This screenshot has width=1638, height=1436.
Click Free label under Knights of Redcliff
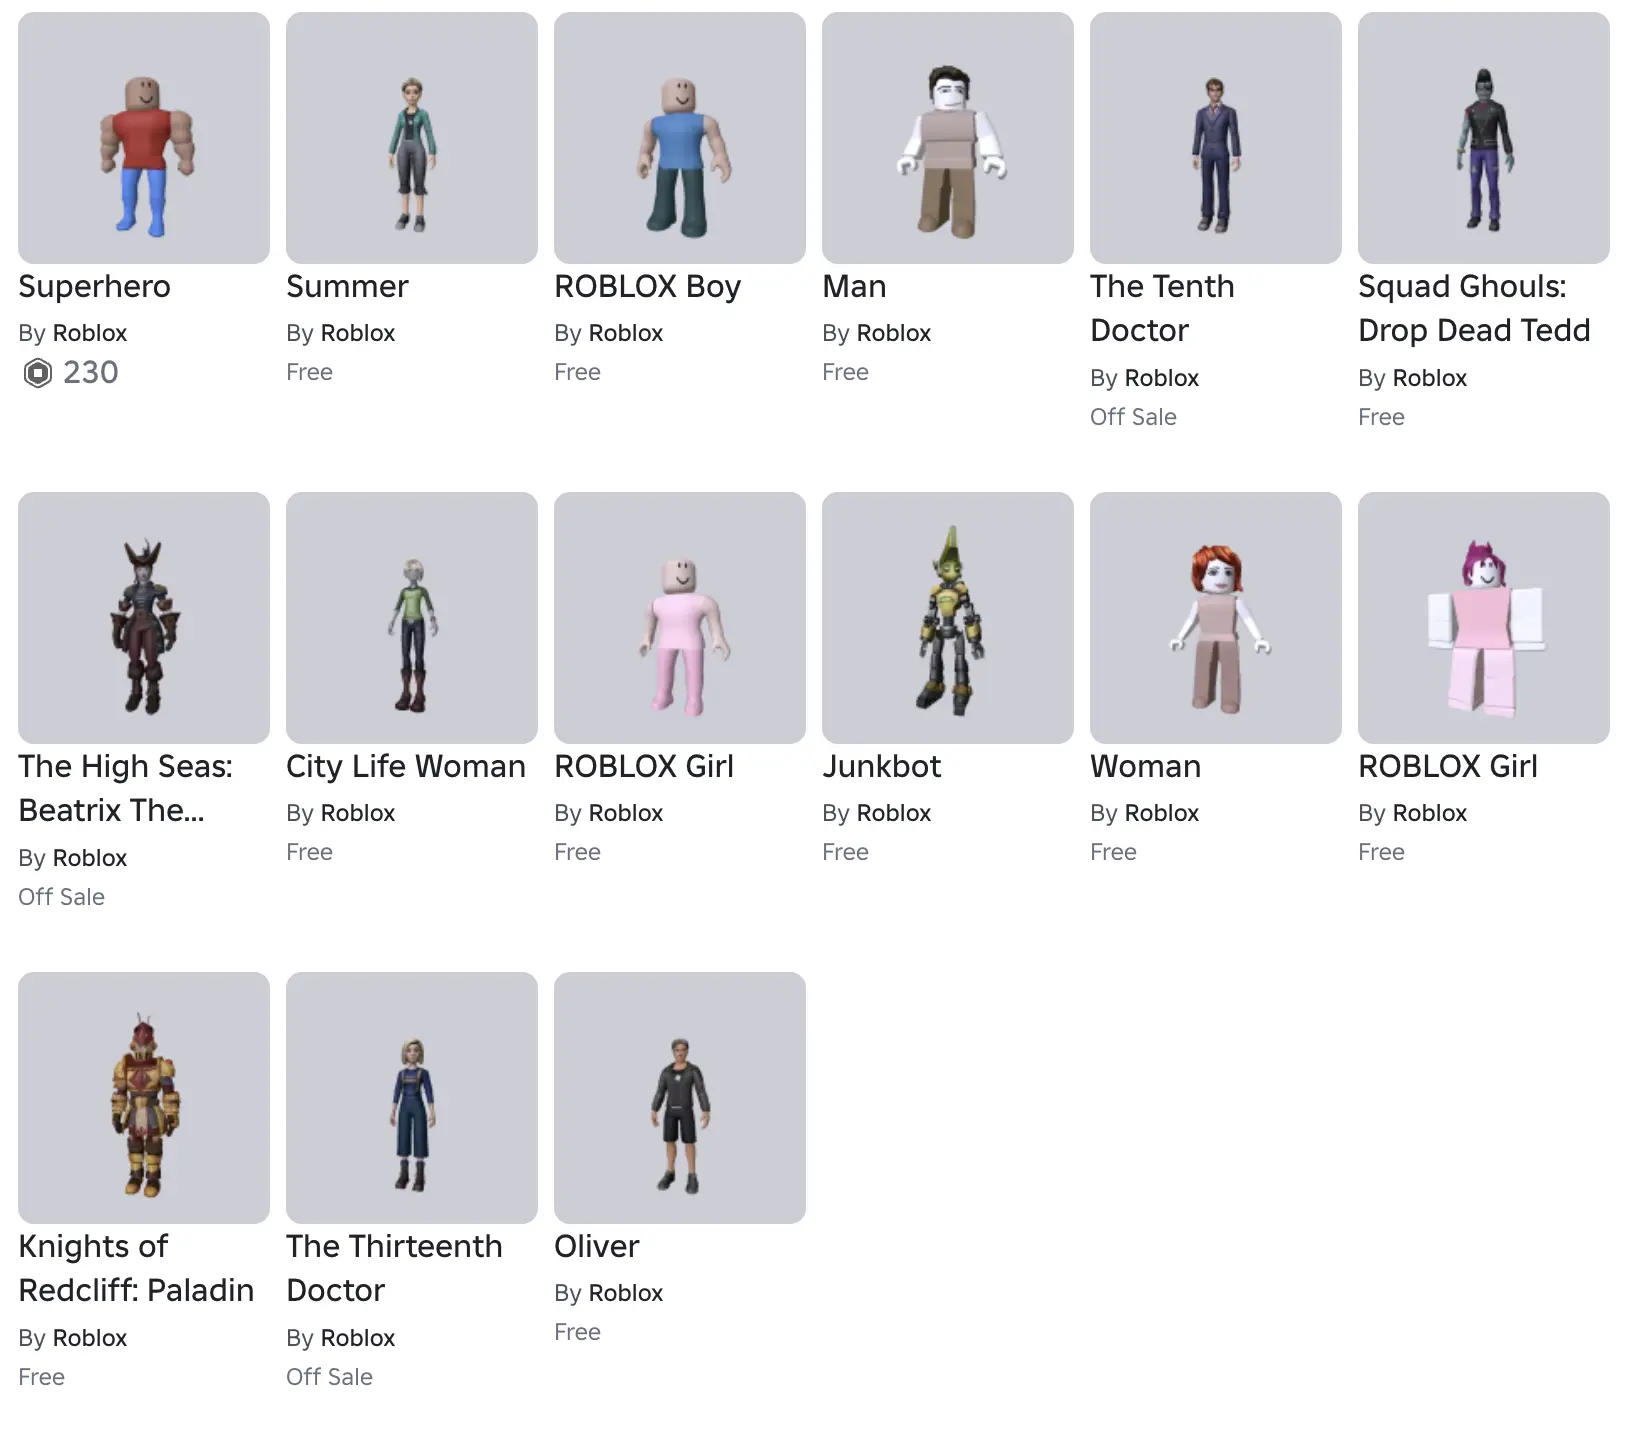[41, 1377]
